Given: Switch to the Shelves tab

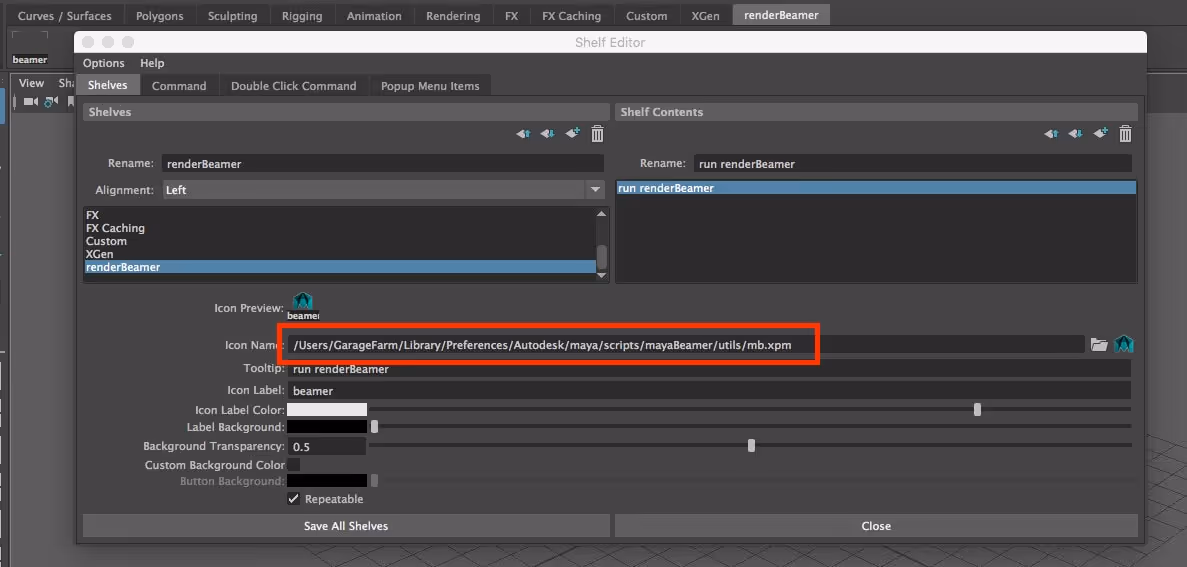Looking at the screenshot, I should click(107, 86).
